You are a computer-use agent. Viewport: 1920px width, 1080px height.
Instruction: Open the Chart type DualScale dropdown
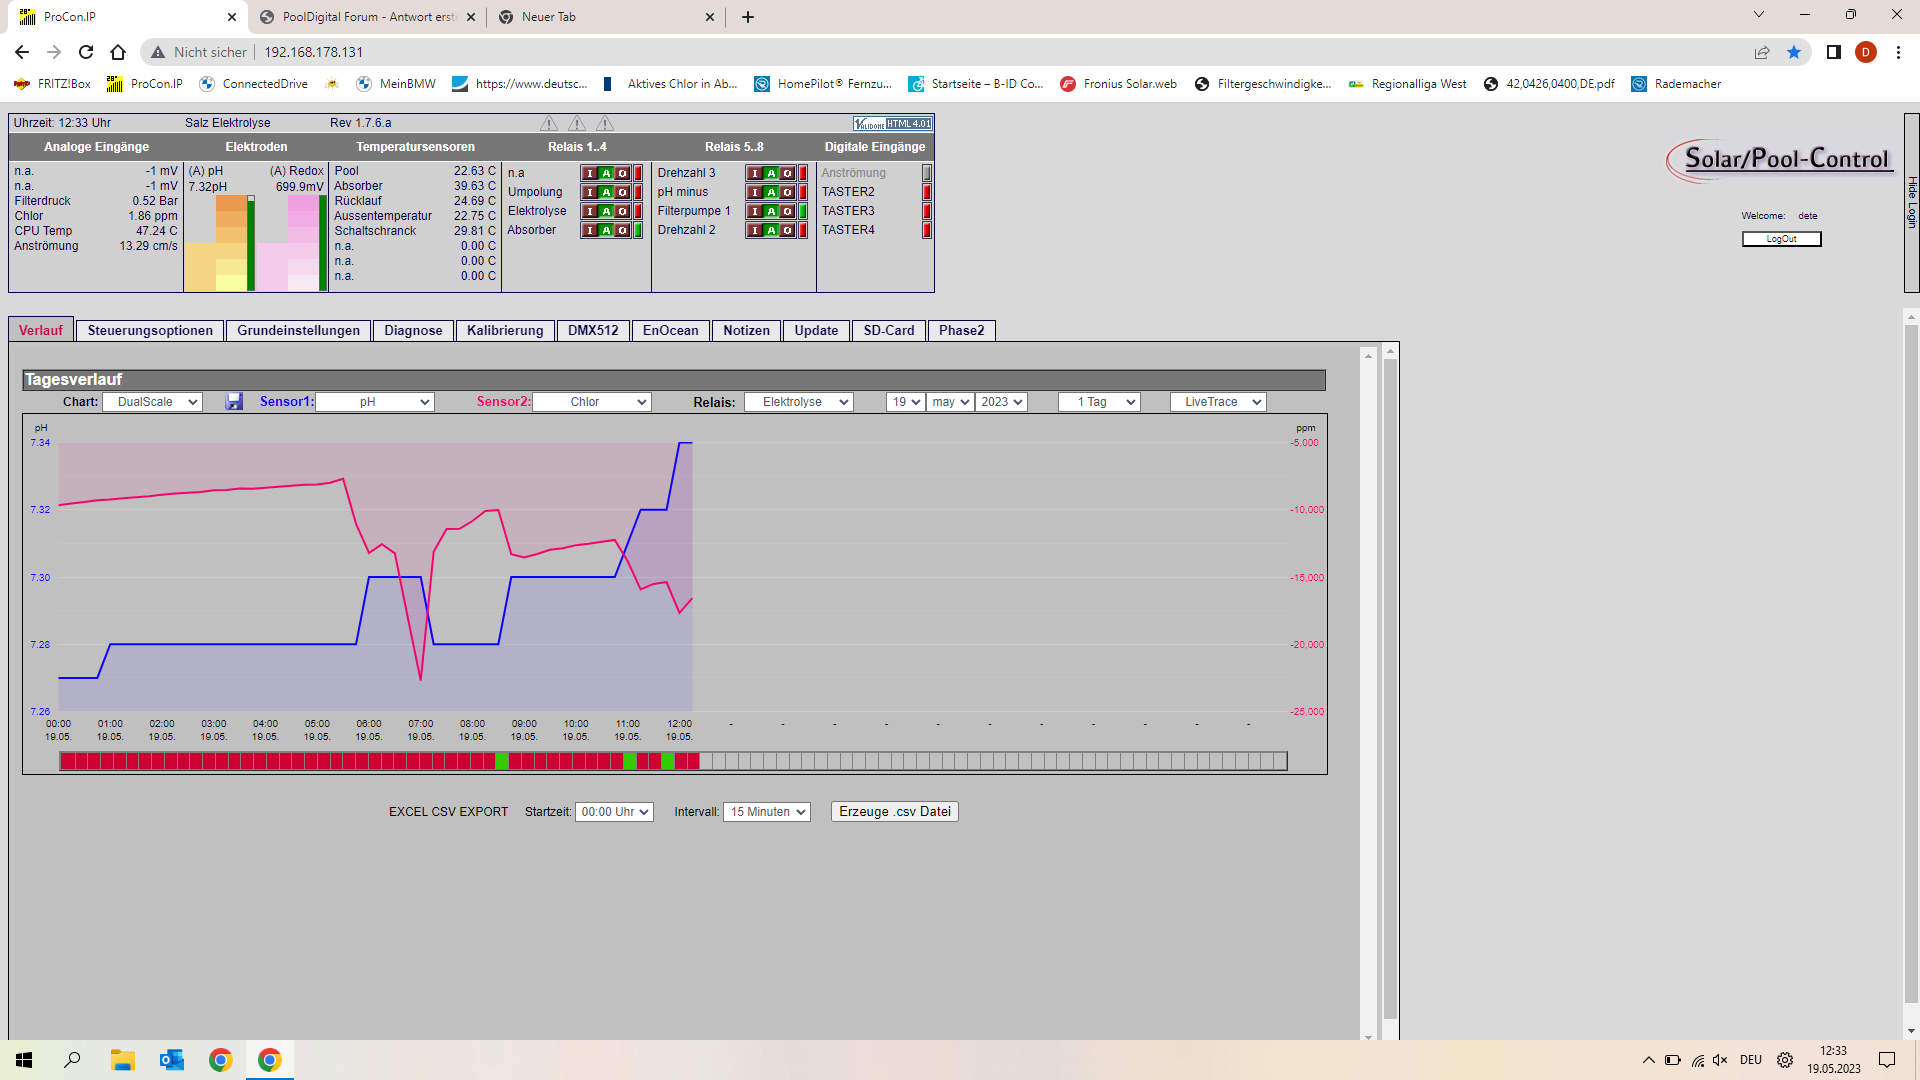(152, 402)
